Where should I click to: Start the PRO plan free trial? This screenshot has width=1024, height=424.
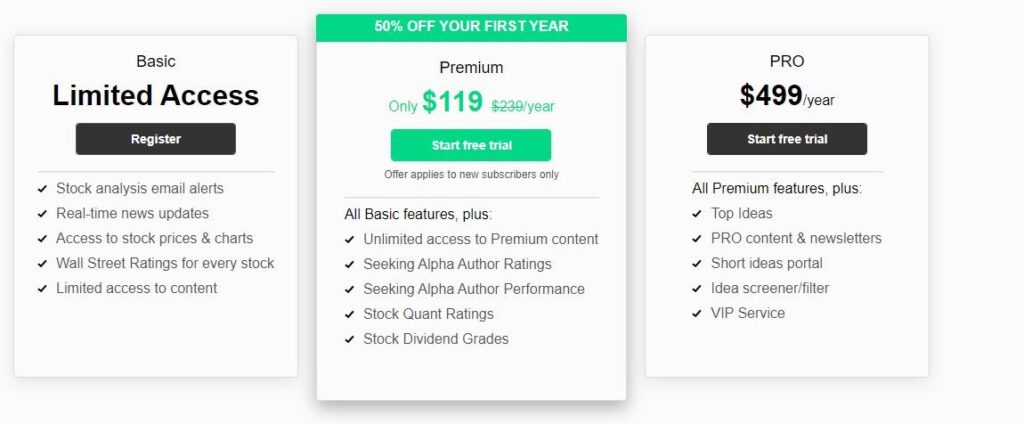click(x=786, y=139)
